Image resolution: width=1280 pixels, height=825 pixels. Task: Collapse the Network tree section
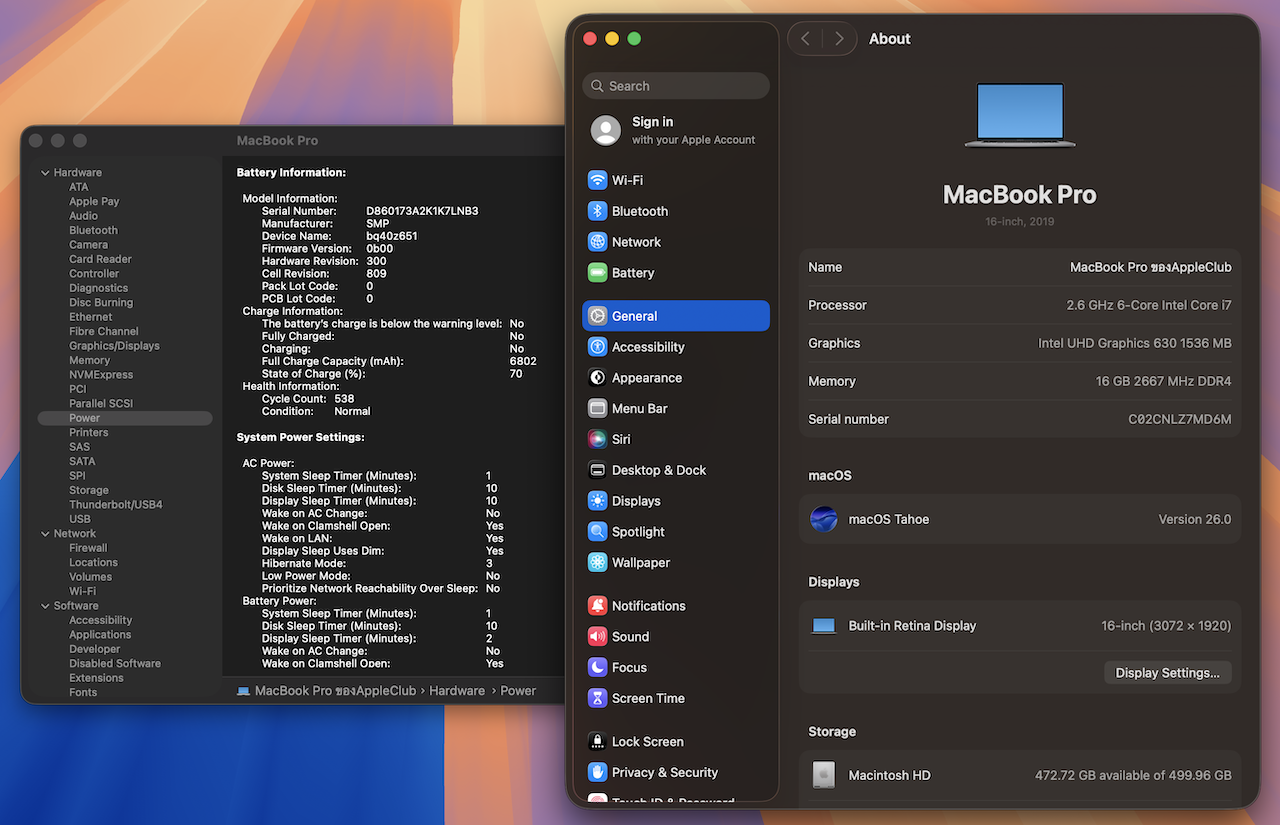coord(45,534)
